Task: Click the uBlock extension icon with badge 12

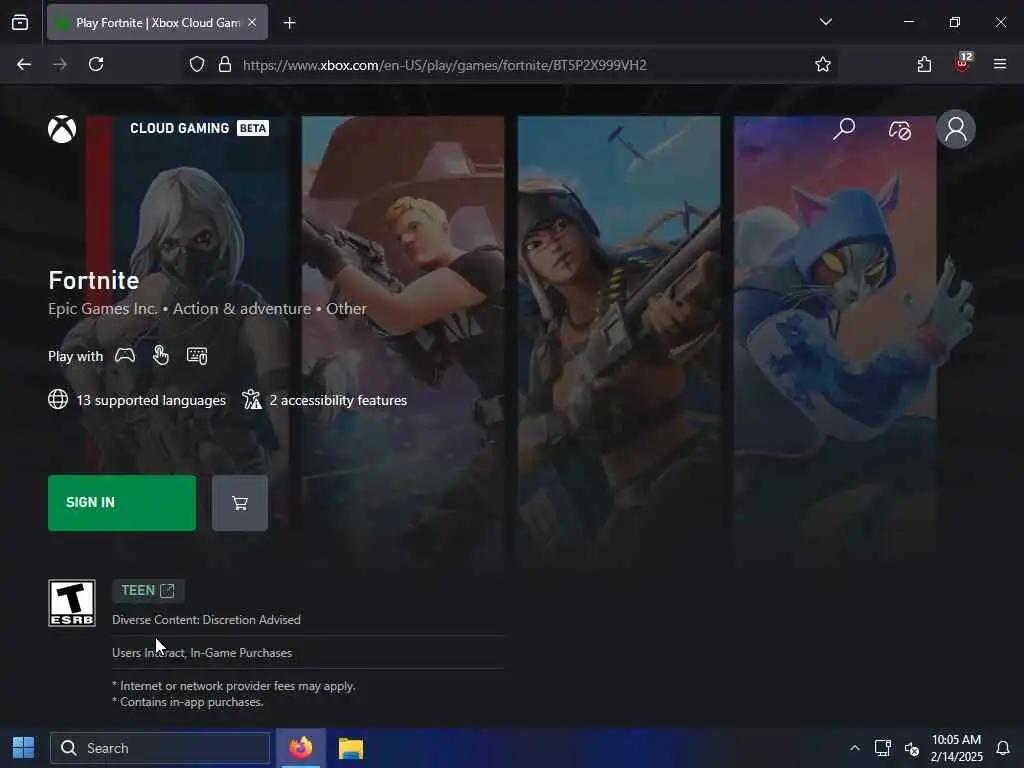Action: 962,63
